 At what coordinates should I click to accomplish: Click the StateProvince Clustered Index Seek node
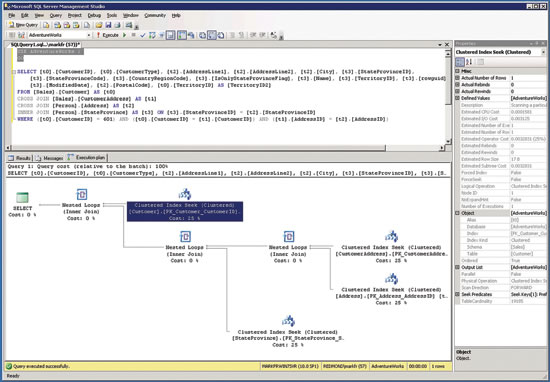[288, 331]
